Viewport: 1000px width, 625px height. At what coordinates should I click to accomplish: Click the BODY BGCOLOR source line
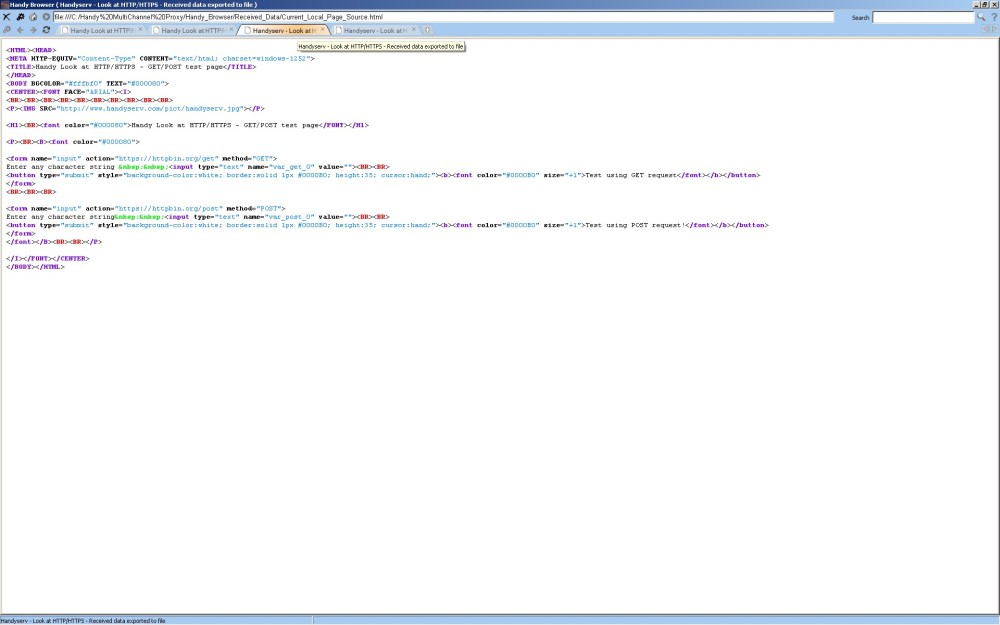tap(87, 84)
